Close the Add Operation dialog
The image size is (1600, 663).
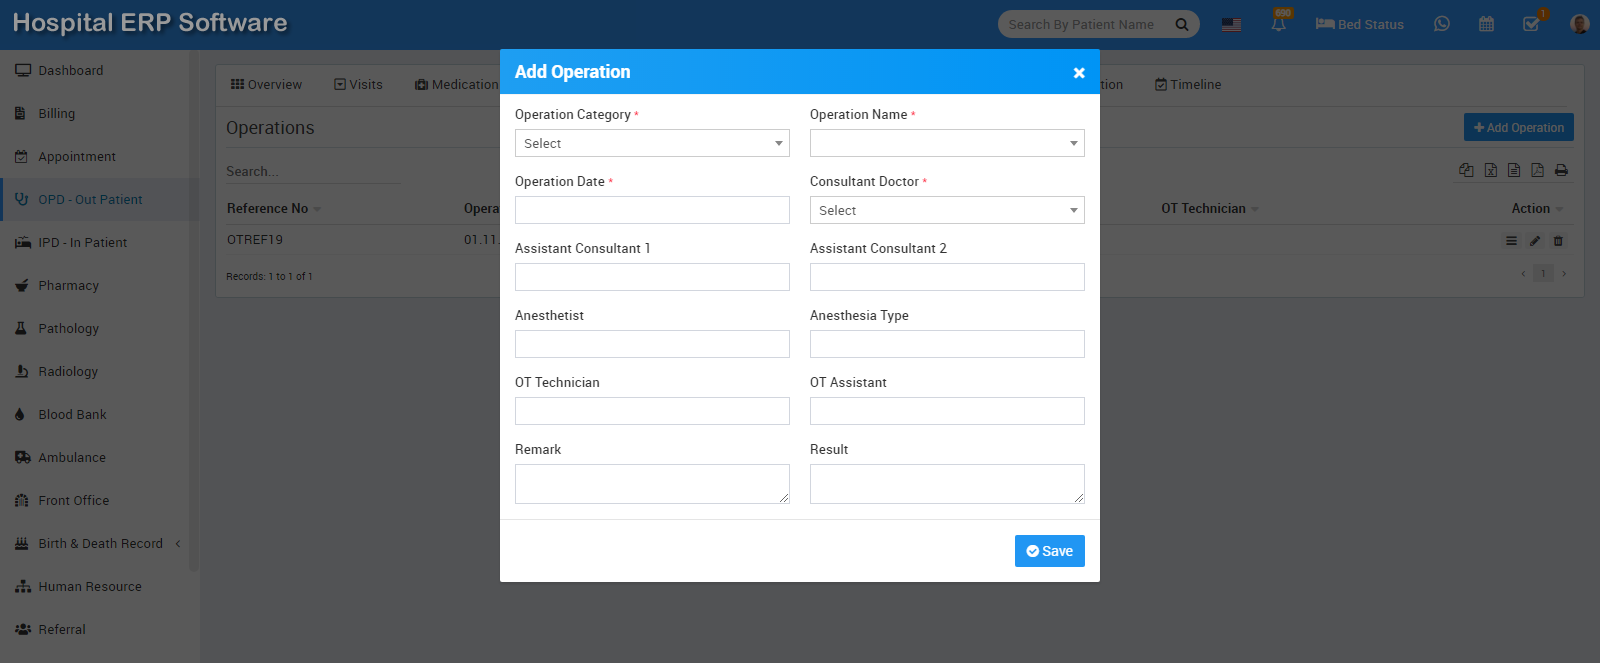[x=1079, y=72]
